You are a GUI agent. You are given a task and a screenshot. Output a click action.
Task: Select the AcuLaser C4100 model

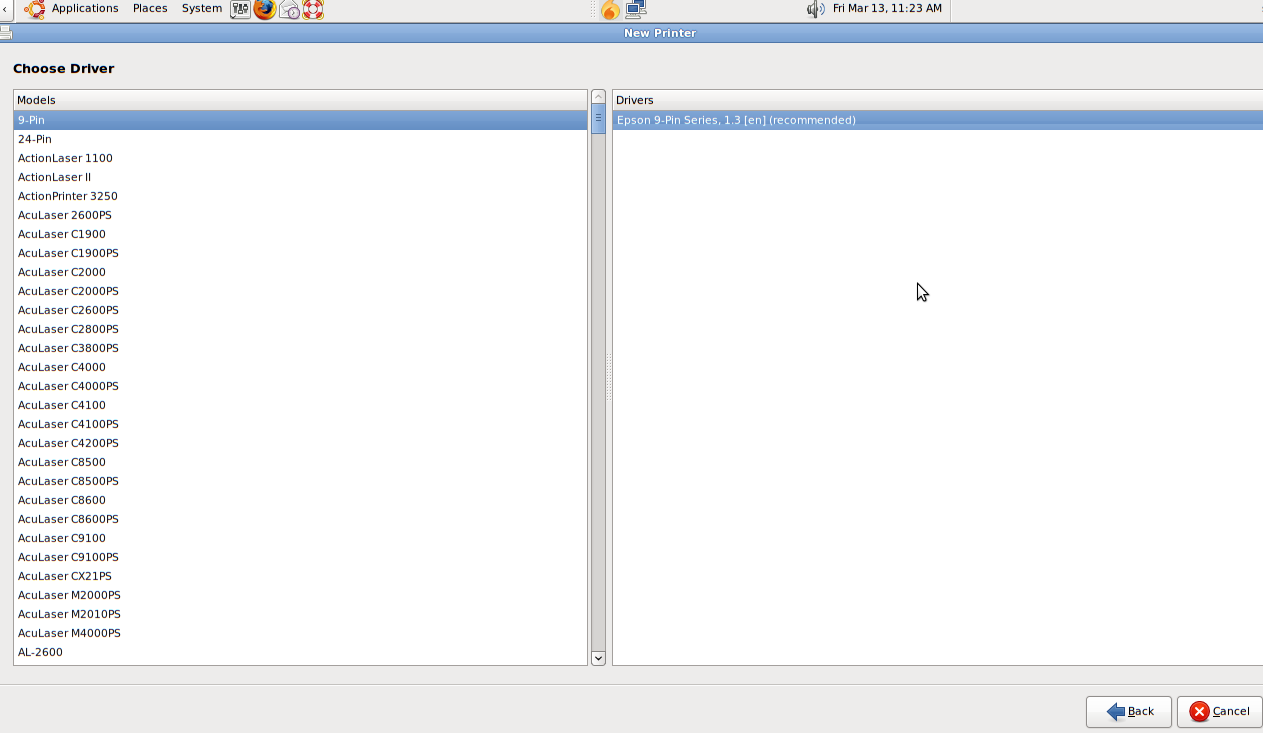point(300,405)
